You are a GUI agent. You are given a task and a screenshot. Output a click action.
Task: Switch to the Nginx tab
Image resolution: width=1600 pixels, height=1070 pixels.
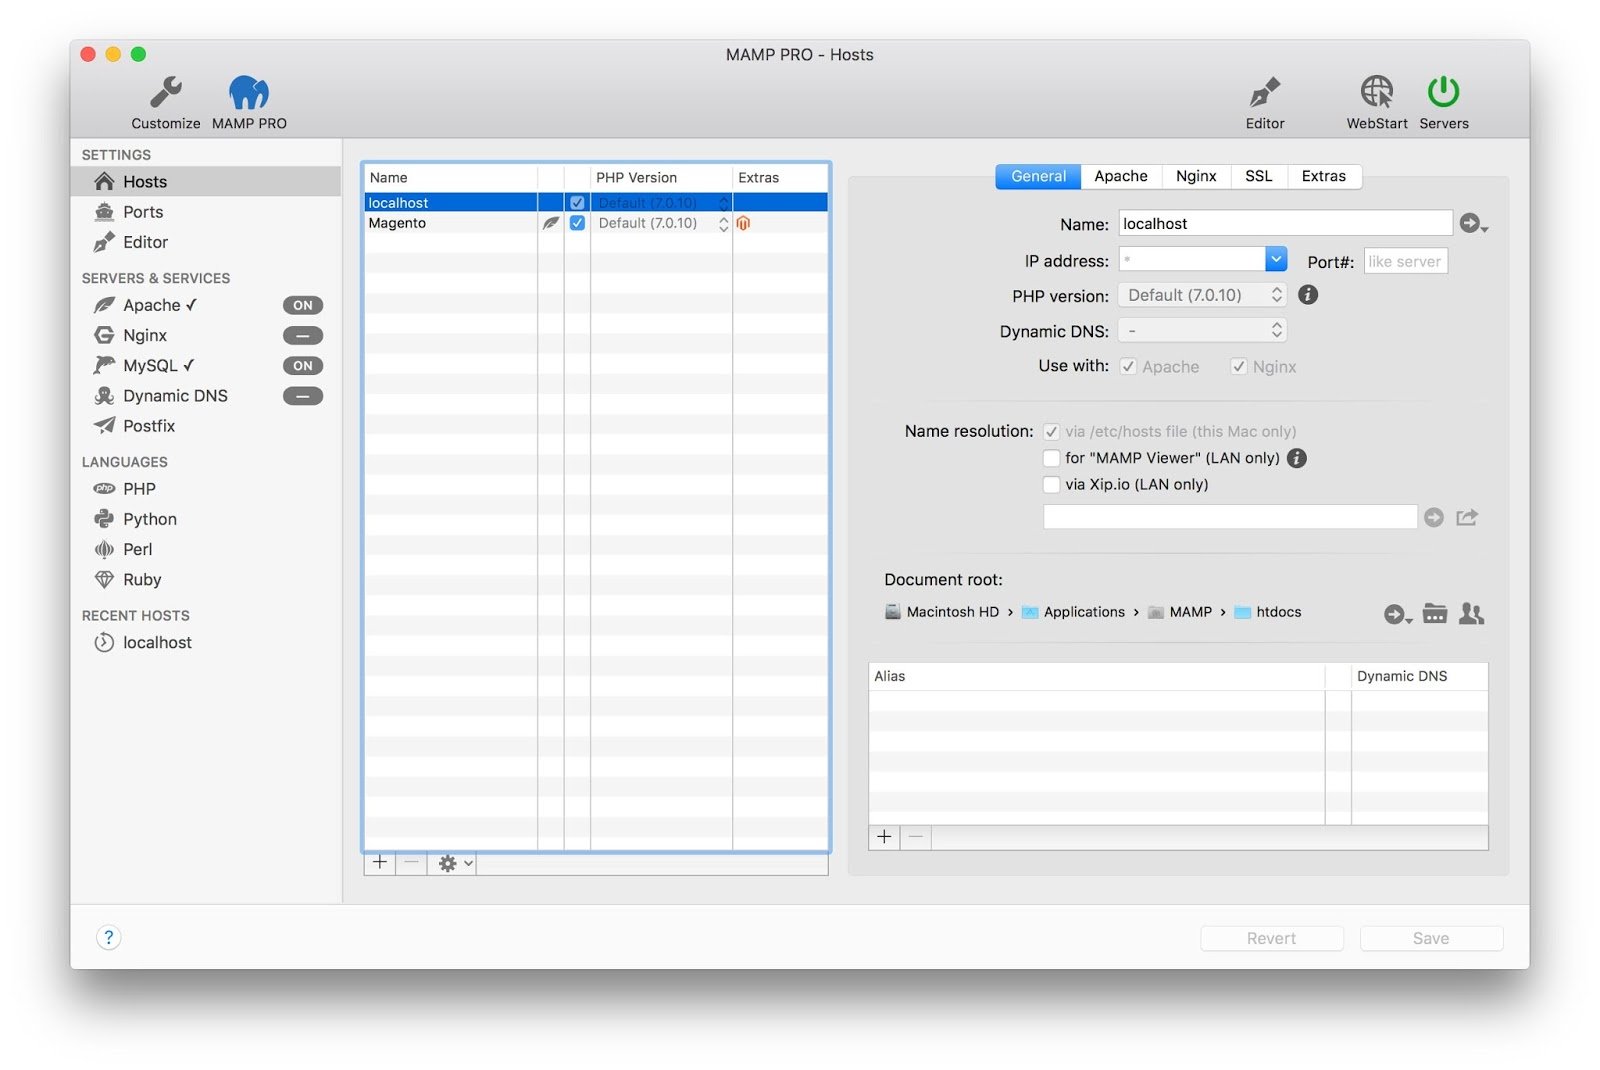tap(1196, 176)
